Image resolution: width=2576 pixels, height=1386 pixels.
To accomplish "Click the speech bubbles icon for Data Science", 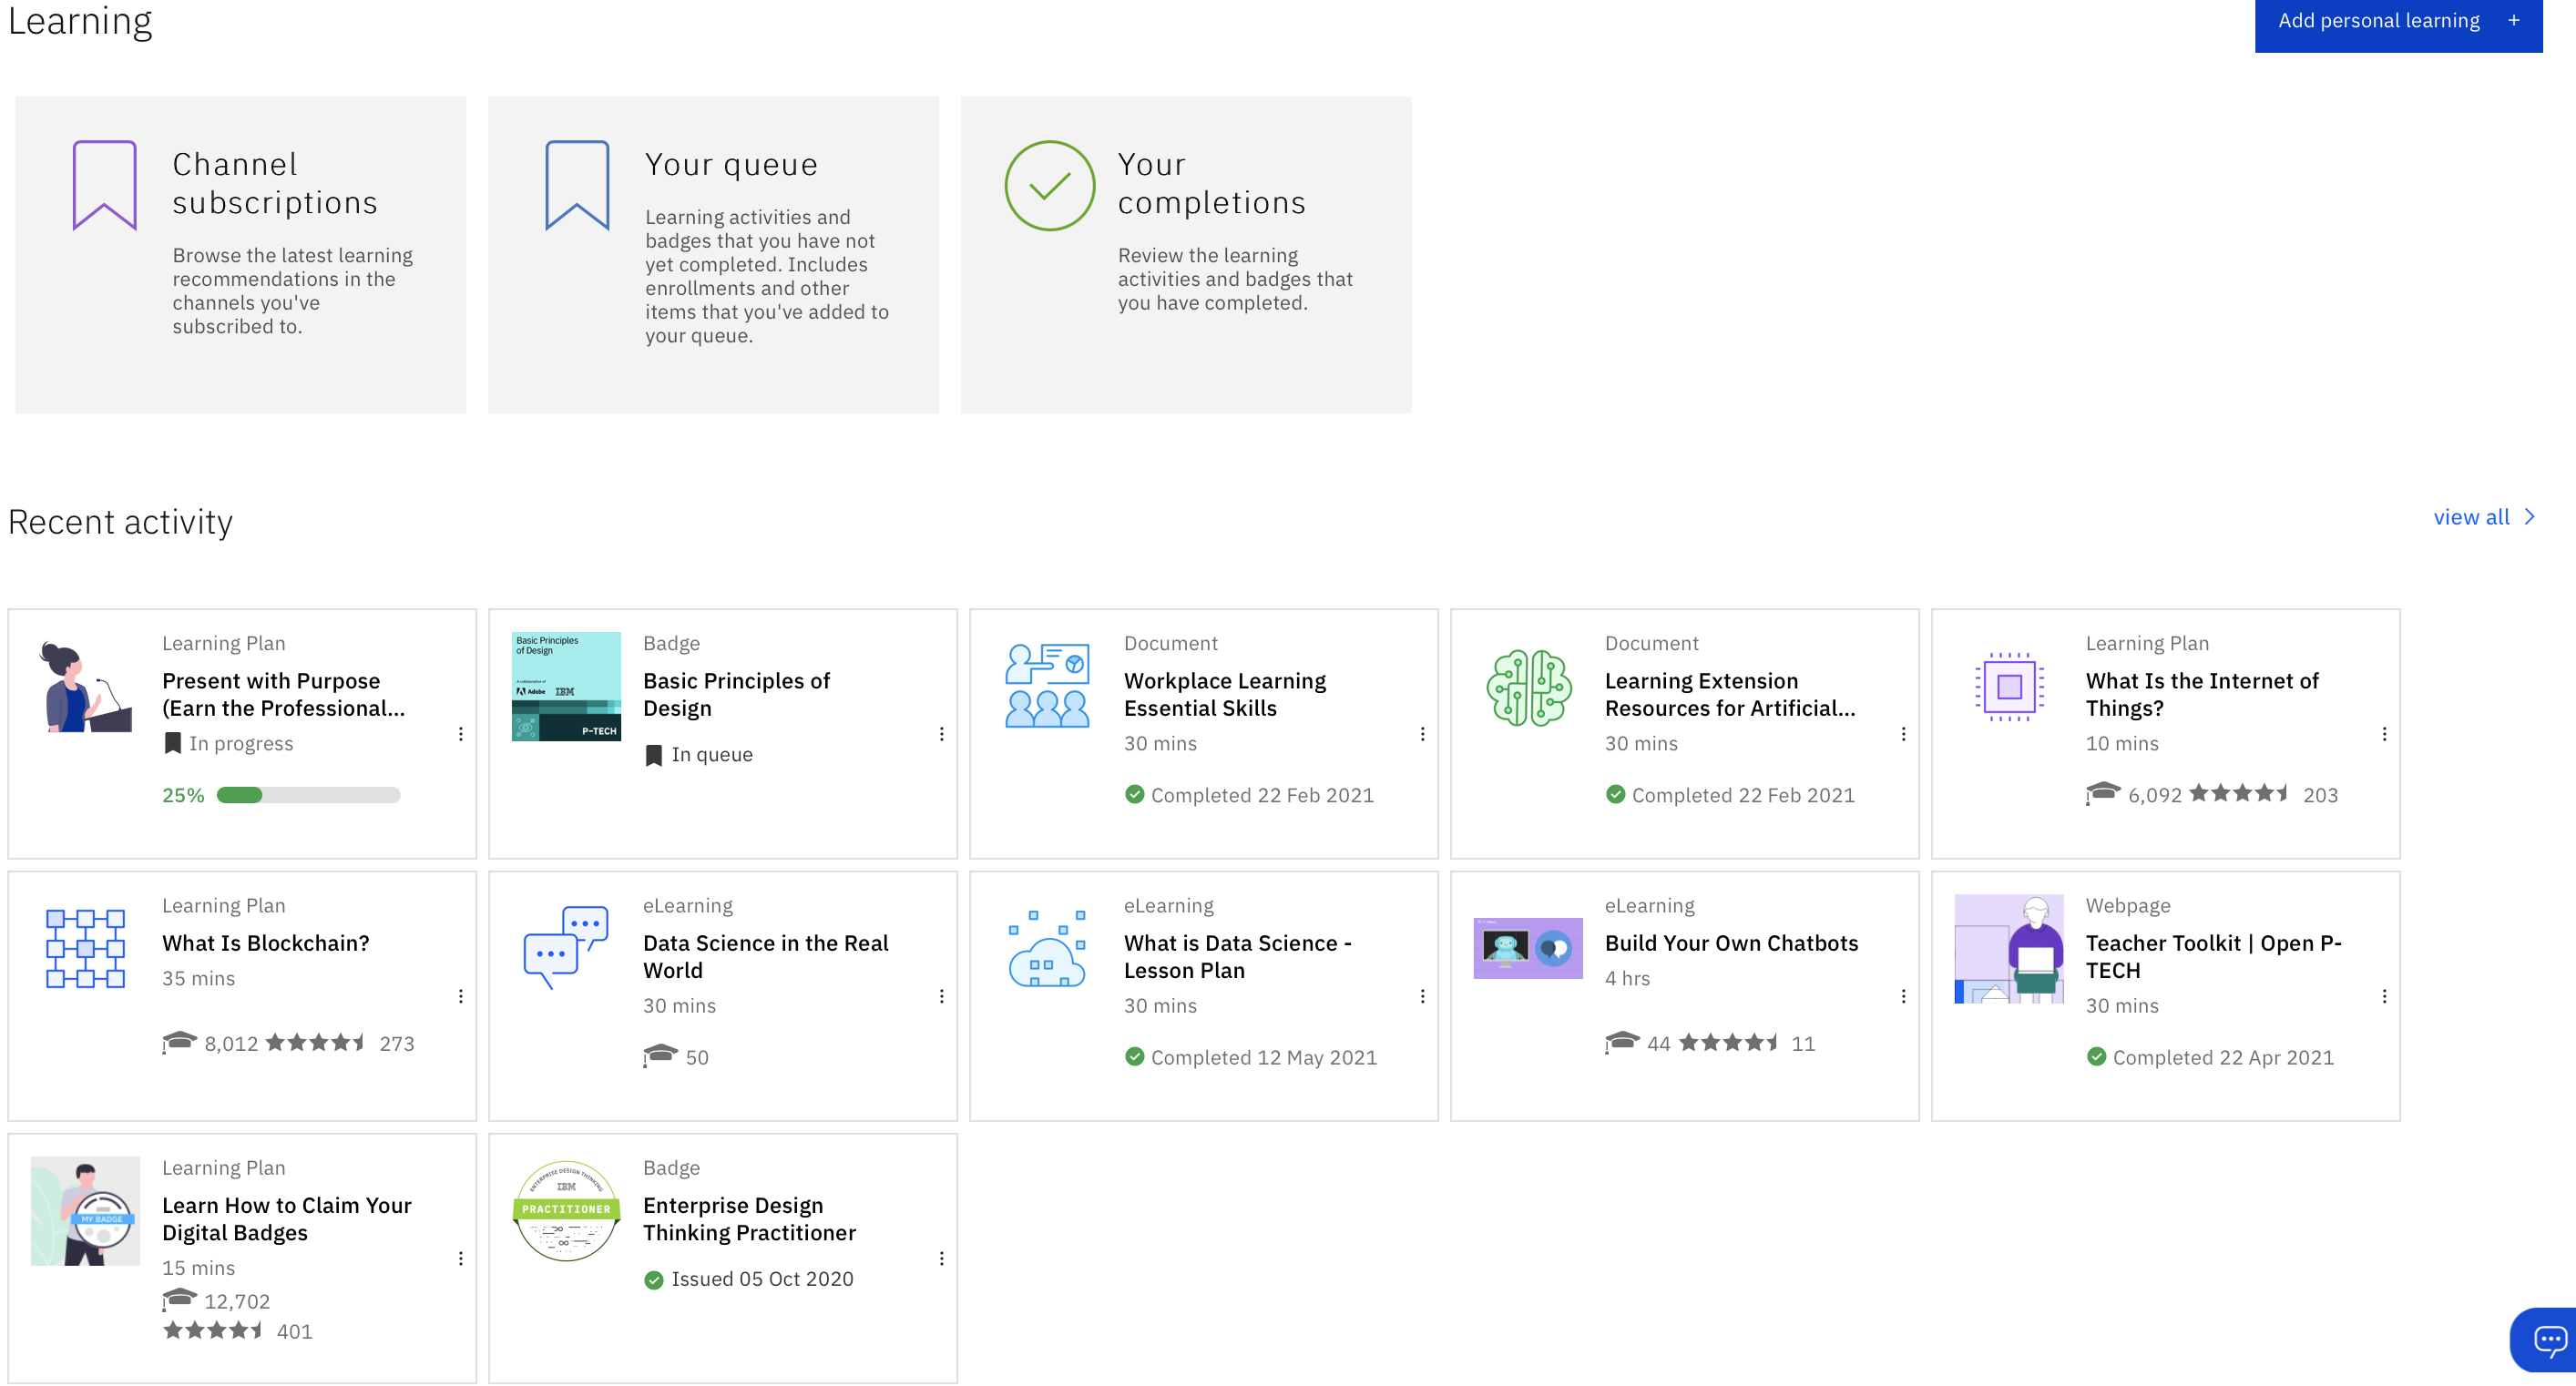I will pyautogui.click(x=566, y=946).
